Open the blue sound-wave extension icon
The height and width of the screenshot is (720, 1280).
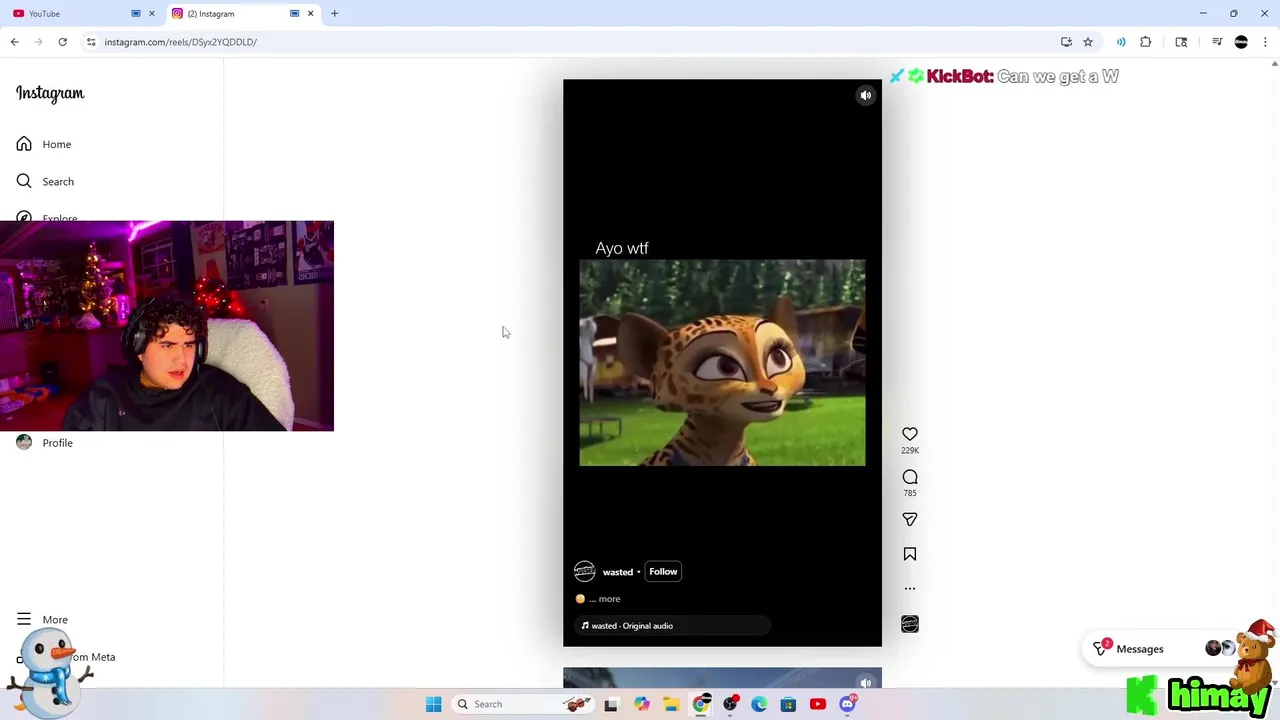(x=1121, y=42)
